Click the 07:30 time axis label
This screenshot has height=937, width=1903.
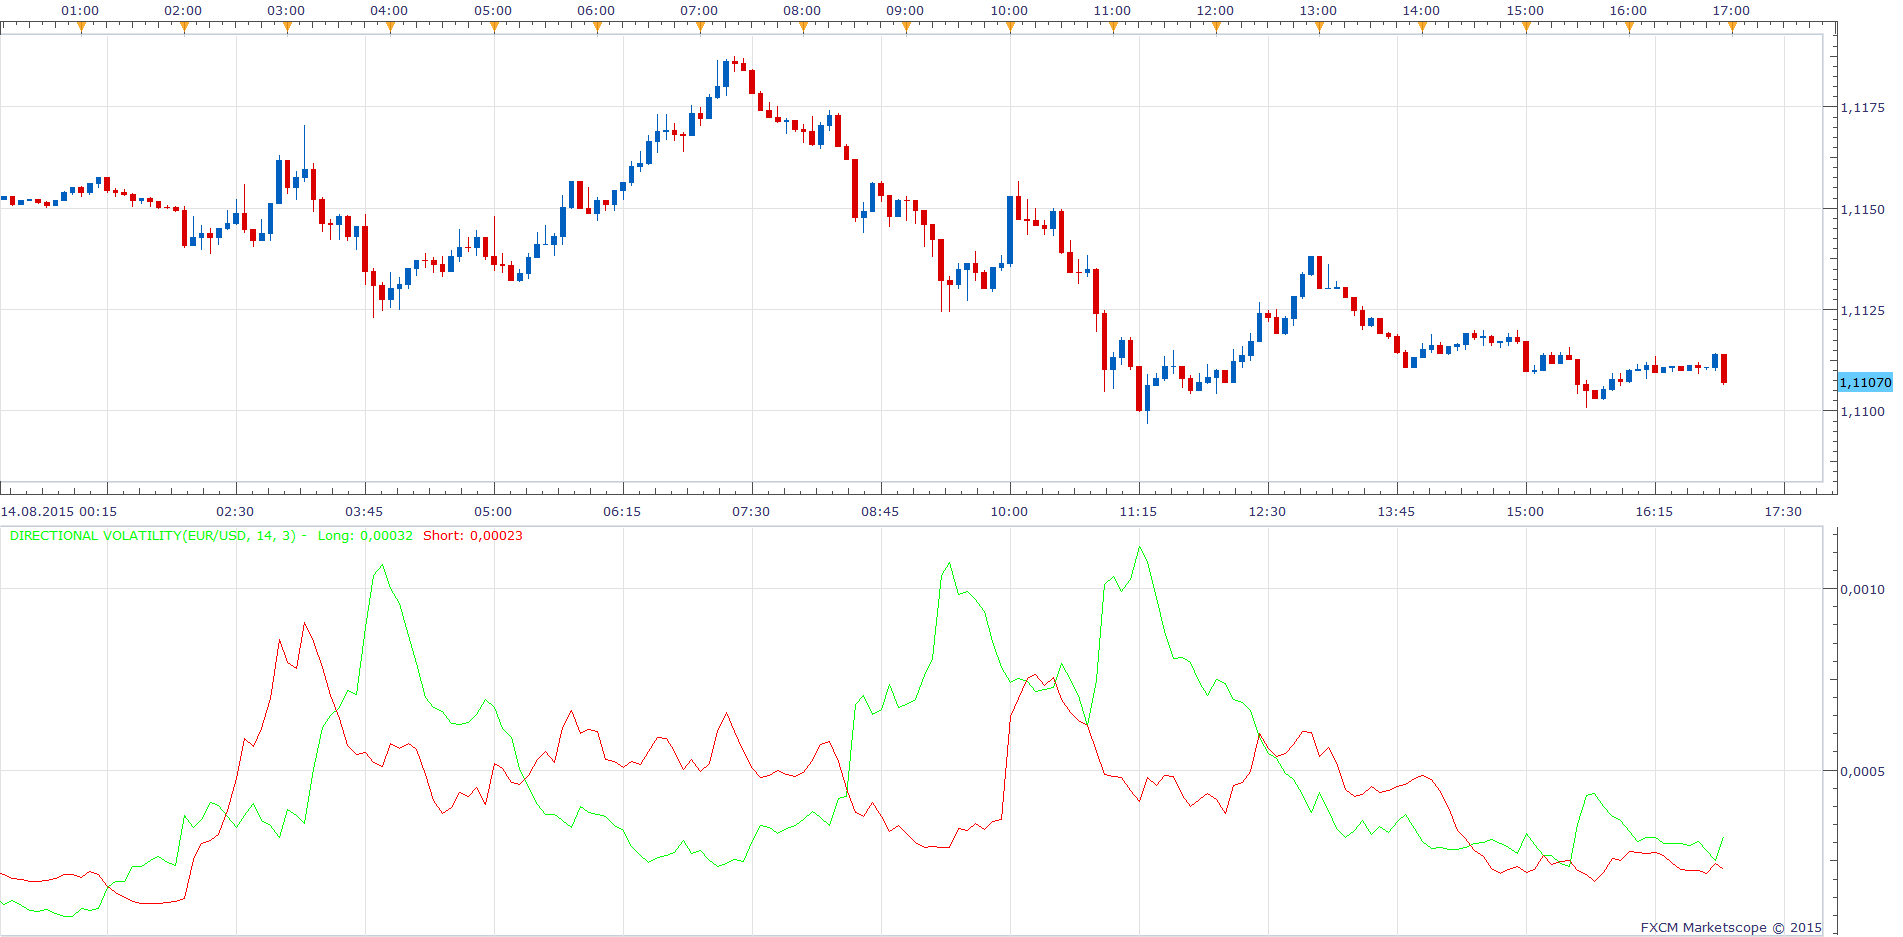pos(751,511)
